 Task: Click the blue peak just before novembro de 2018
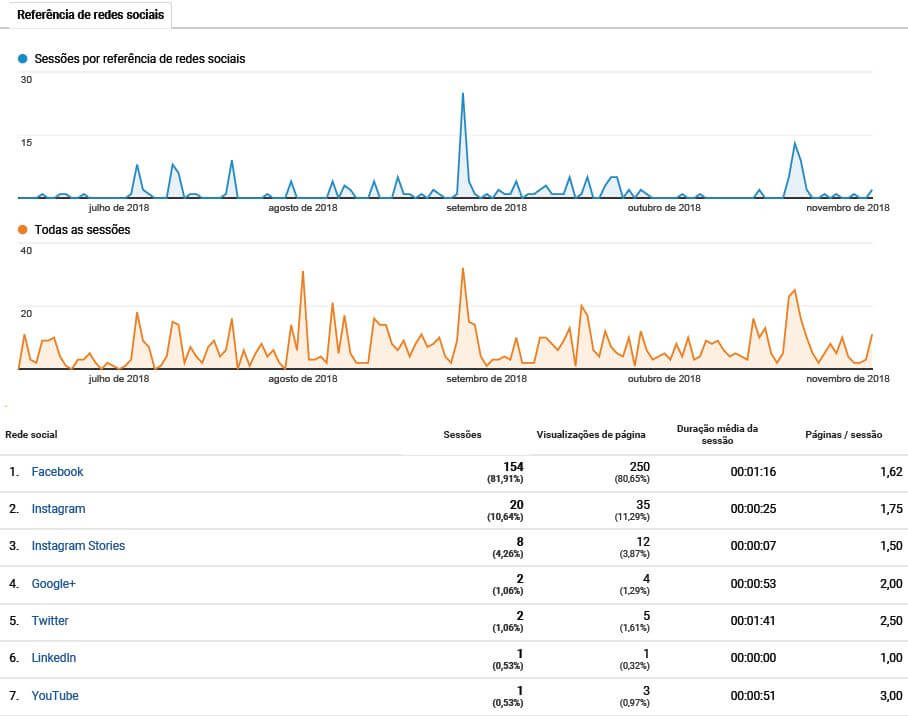coord(794,144)
